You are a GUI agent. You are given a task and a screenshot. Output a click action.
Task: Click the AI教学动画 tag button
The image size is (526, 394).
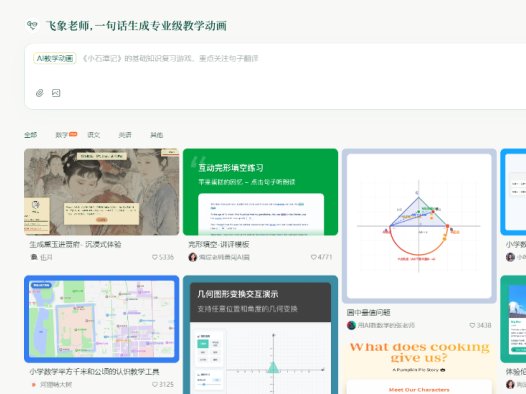pos(54,58)
